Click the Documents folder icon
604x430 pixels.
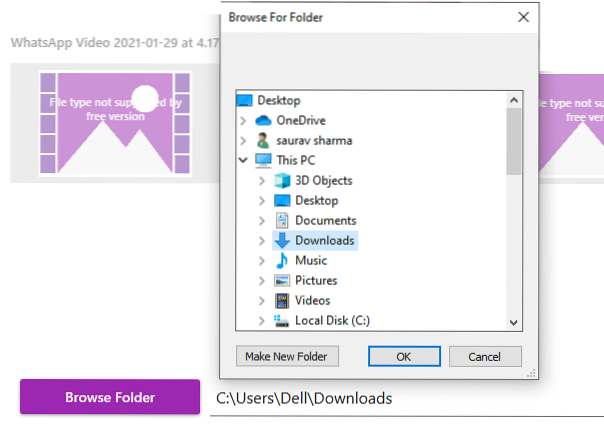click(282, 220)
